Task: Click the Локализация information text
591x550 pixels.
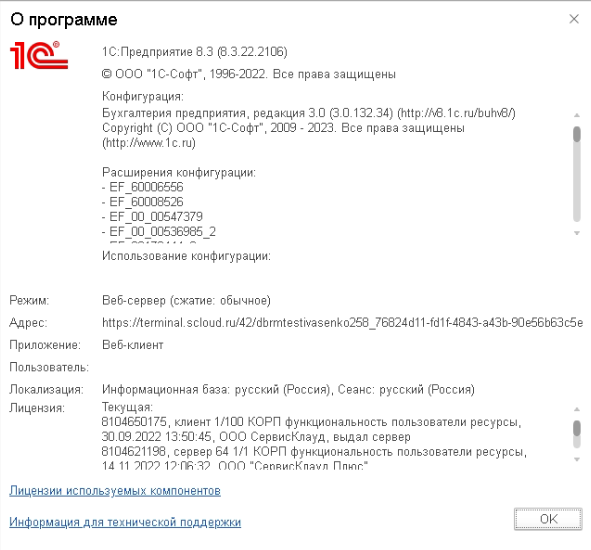Action: click(x=288, y=389)
